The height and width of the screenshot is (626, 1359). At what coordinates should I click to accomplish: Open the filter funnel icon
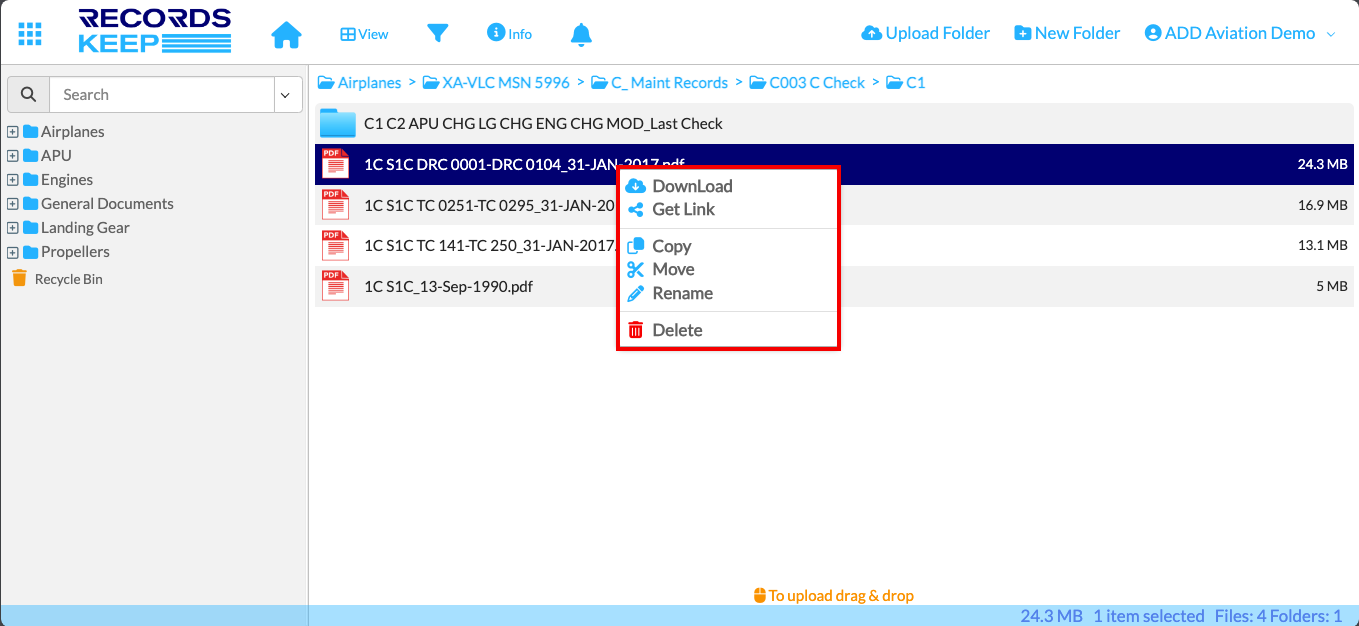437,33
